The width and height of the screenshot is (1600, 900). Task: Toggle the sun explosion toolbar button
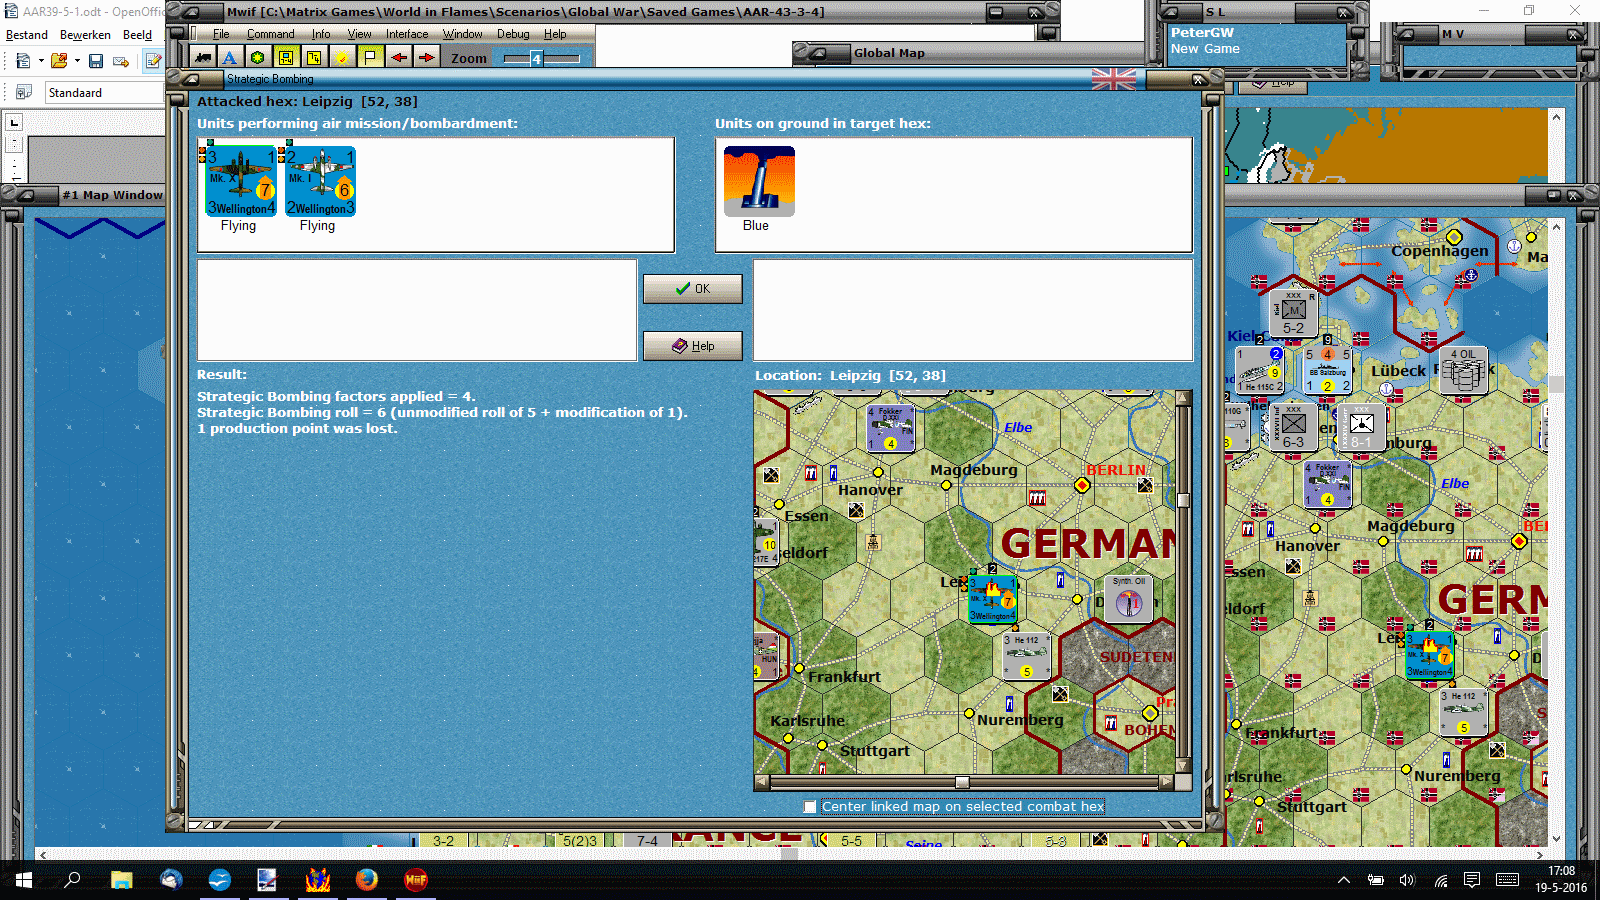point(342,58)
